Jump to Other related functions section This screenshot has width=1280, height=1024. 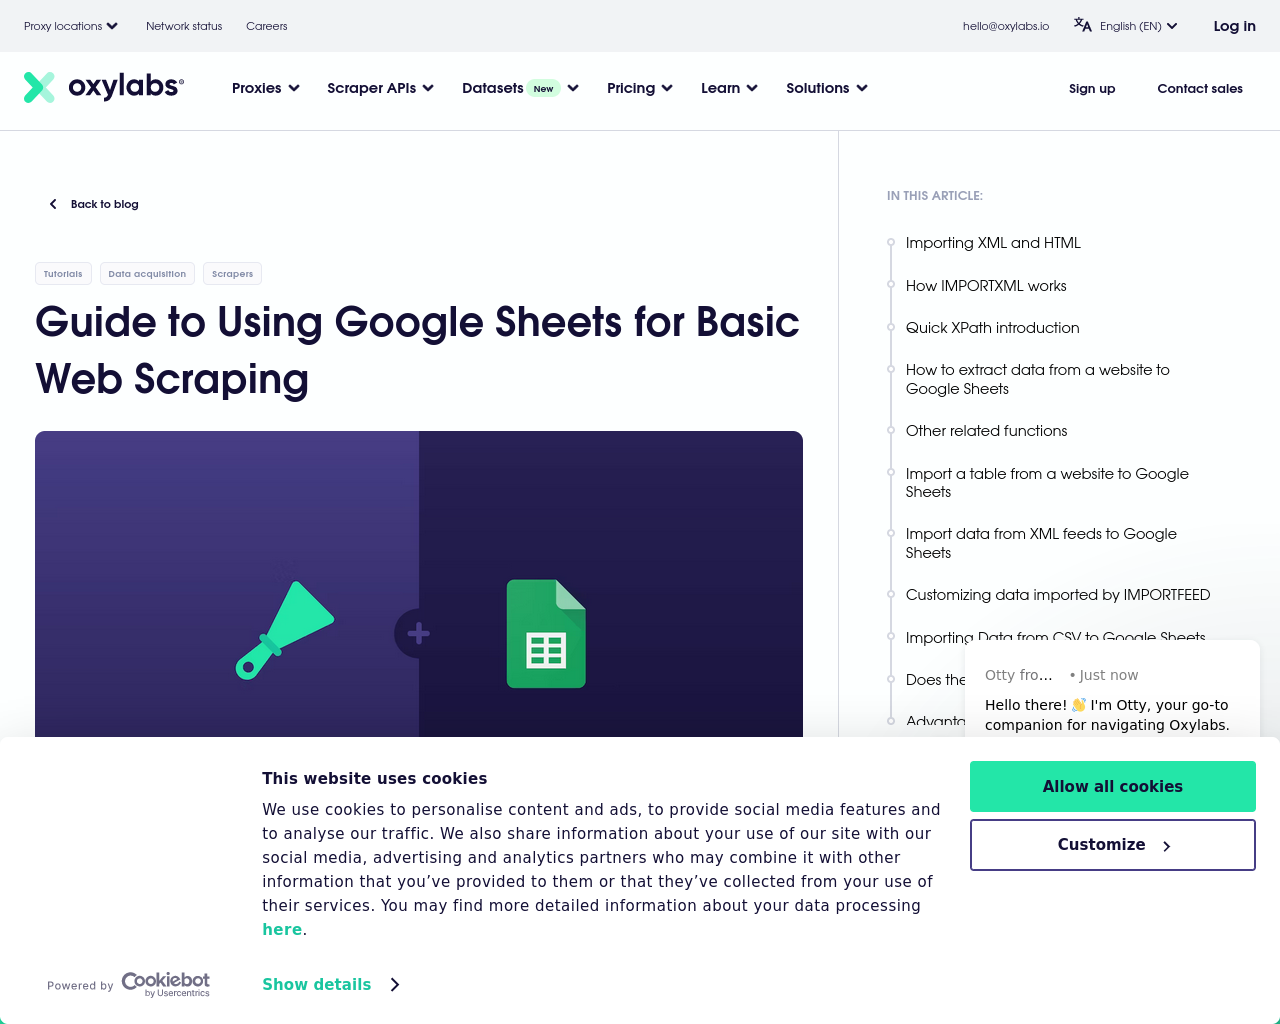(x=986, y=431)
